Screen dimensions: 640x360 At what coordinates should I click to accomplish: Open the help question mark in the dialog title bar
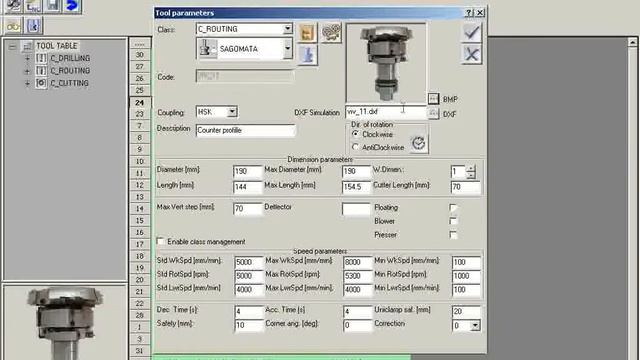click(x=469, y=13)
